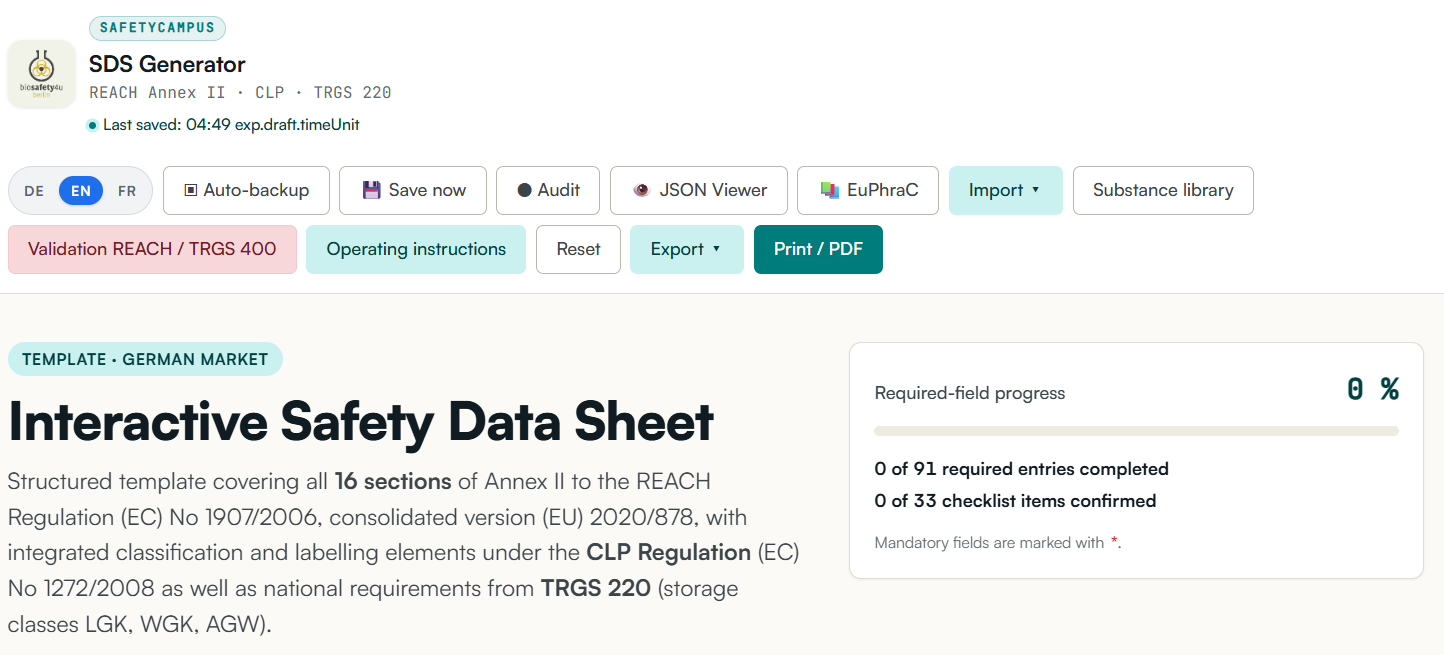Switch language to FR
The height and width of the screenshot is (655, 1444).
[x=127, y=190]
